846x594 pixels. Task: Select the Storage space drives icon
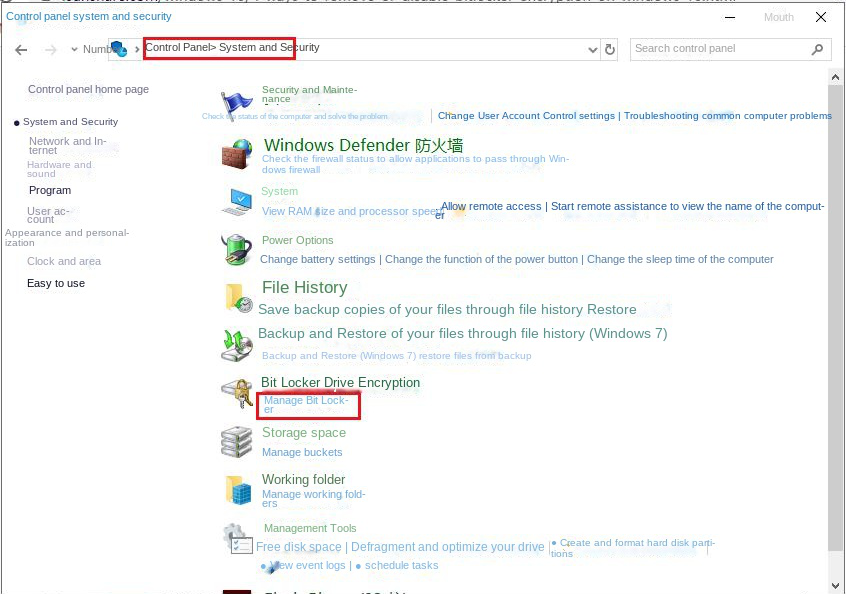coord(236,442)
